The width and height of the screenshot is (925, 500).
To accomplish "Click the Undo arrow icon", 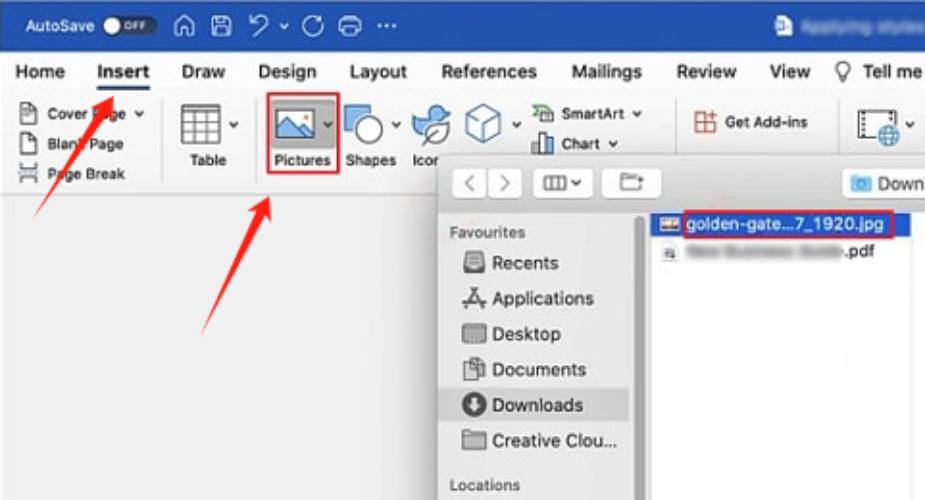I will [x=259, y=26].
